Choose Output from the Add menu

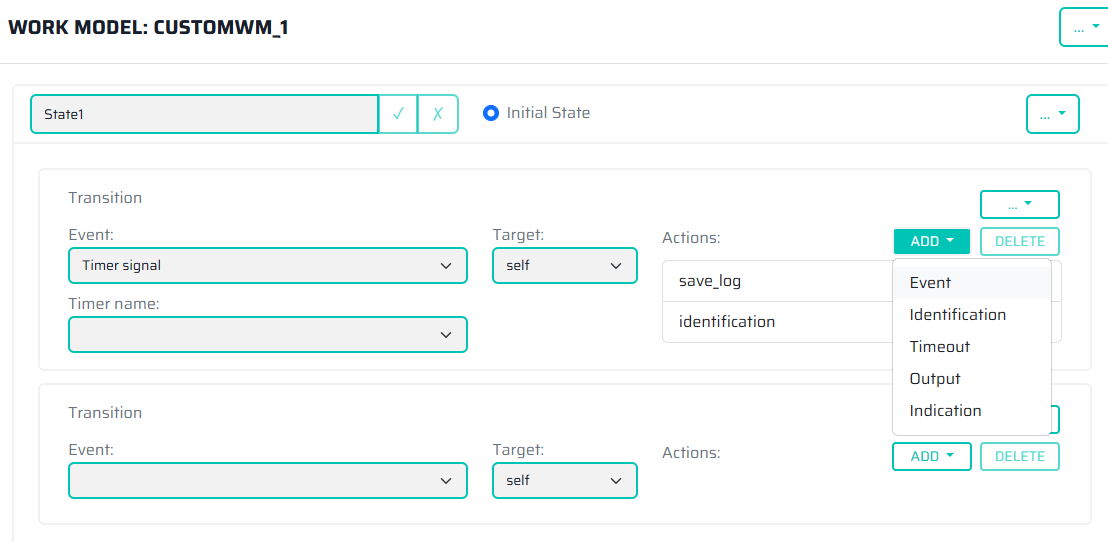coord(934,379)
